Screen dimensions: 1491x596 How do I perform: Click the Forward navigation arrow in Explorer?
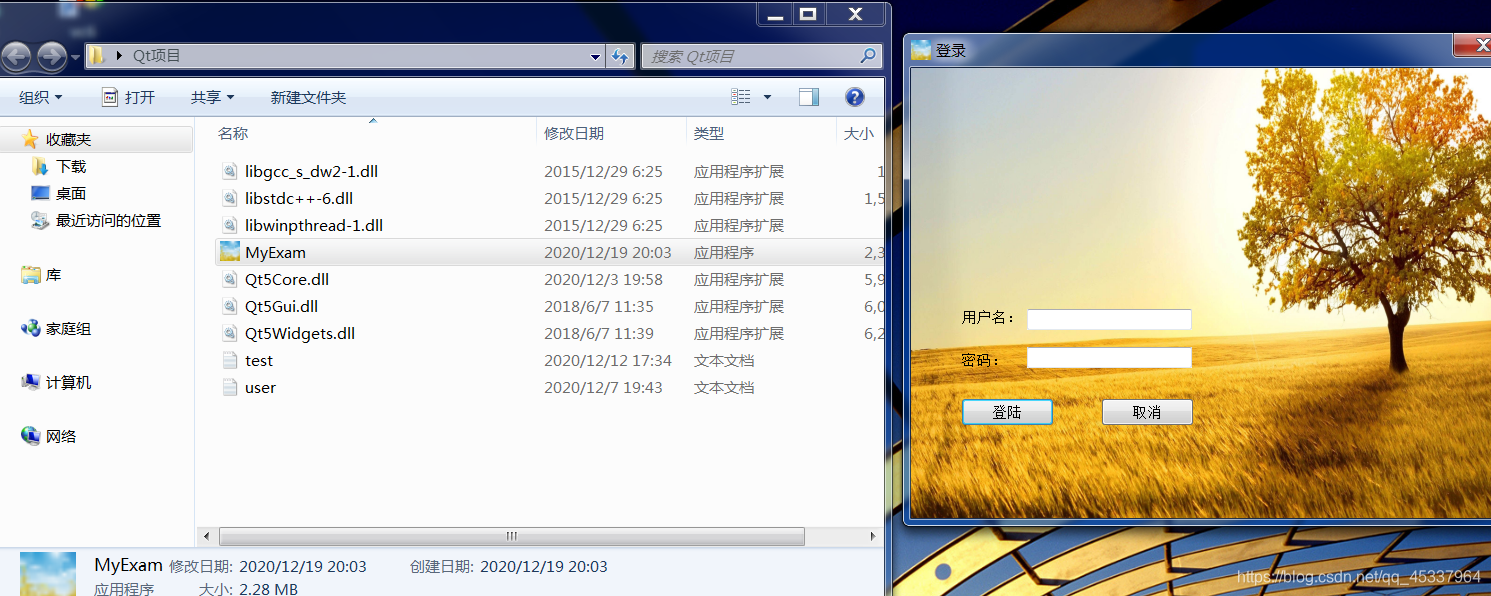click(x=51, y=57)
